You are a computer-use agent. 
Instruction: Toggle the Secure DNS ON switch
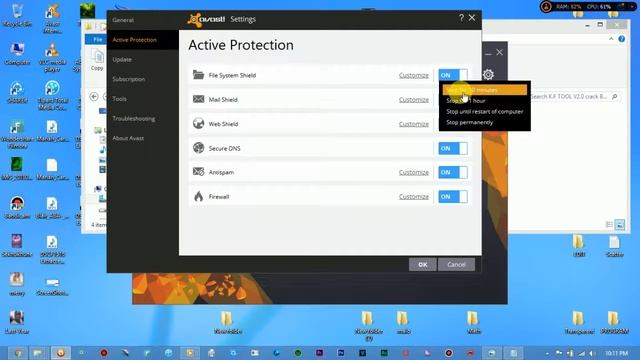point(453,148)
